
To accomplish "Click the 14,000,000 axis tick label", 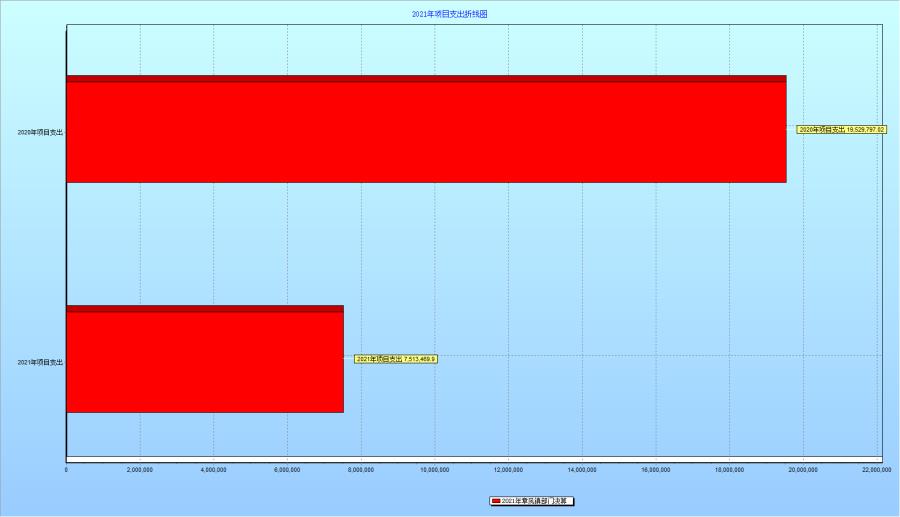I will (583, 468).
